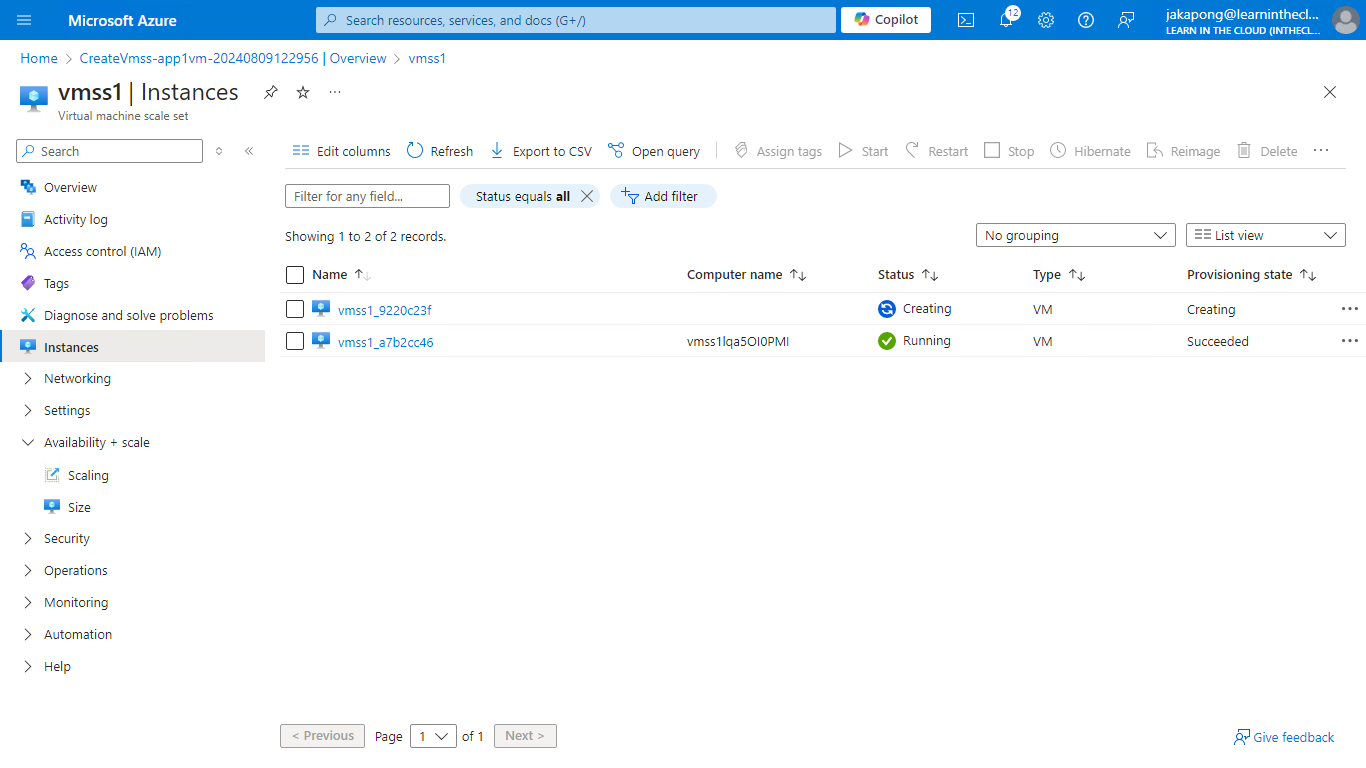
Task: Close the vmss1 Instances blade
Action: [x=1330, y=92]
